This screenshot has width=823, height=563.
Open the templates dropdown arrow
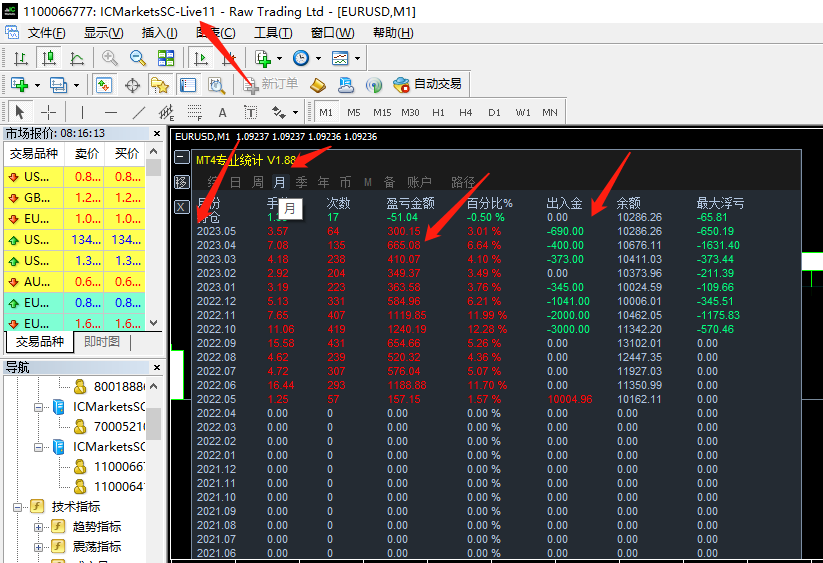pyautogui.click(x=357, y=58)
